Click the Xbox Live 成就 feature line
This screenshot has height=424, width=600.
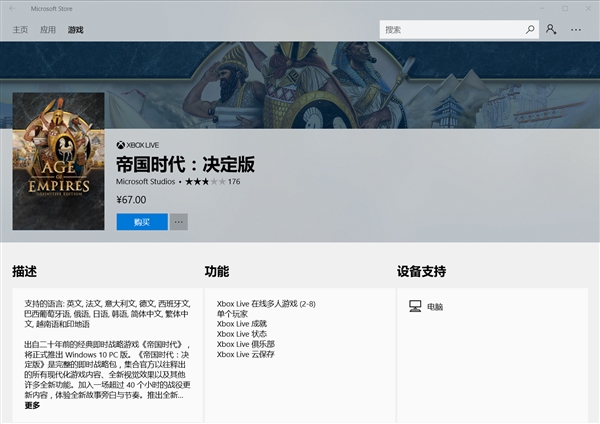(x=242, y=324)
